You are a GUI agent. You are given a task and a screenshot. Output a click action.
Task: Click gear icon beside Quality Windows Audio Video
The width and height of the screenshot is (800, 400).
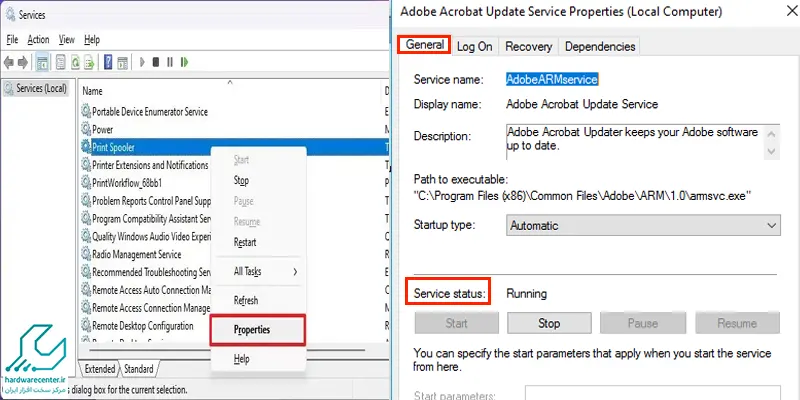tap(86, 236)
